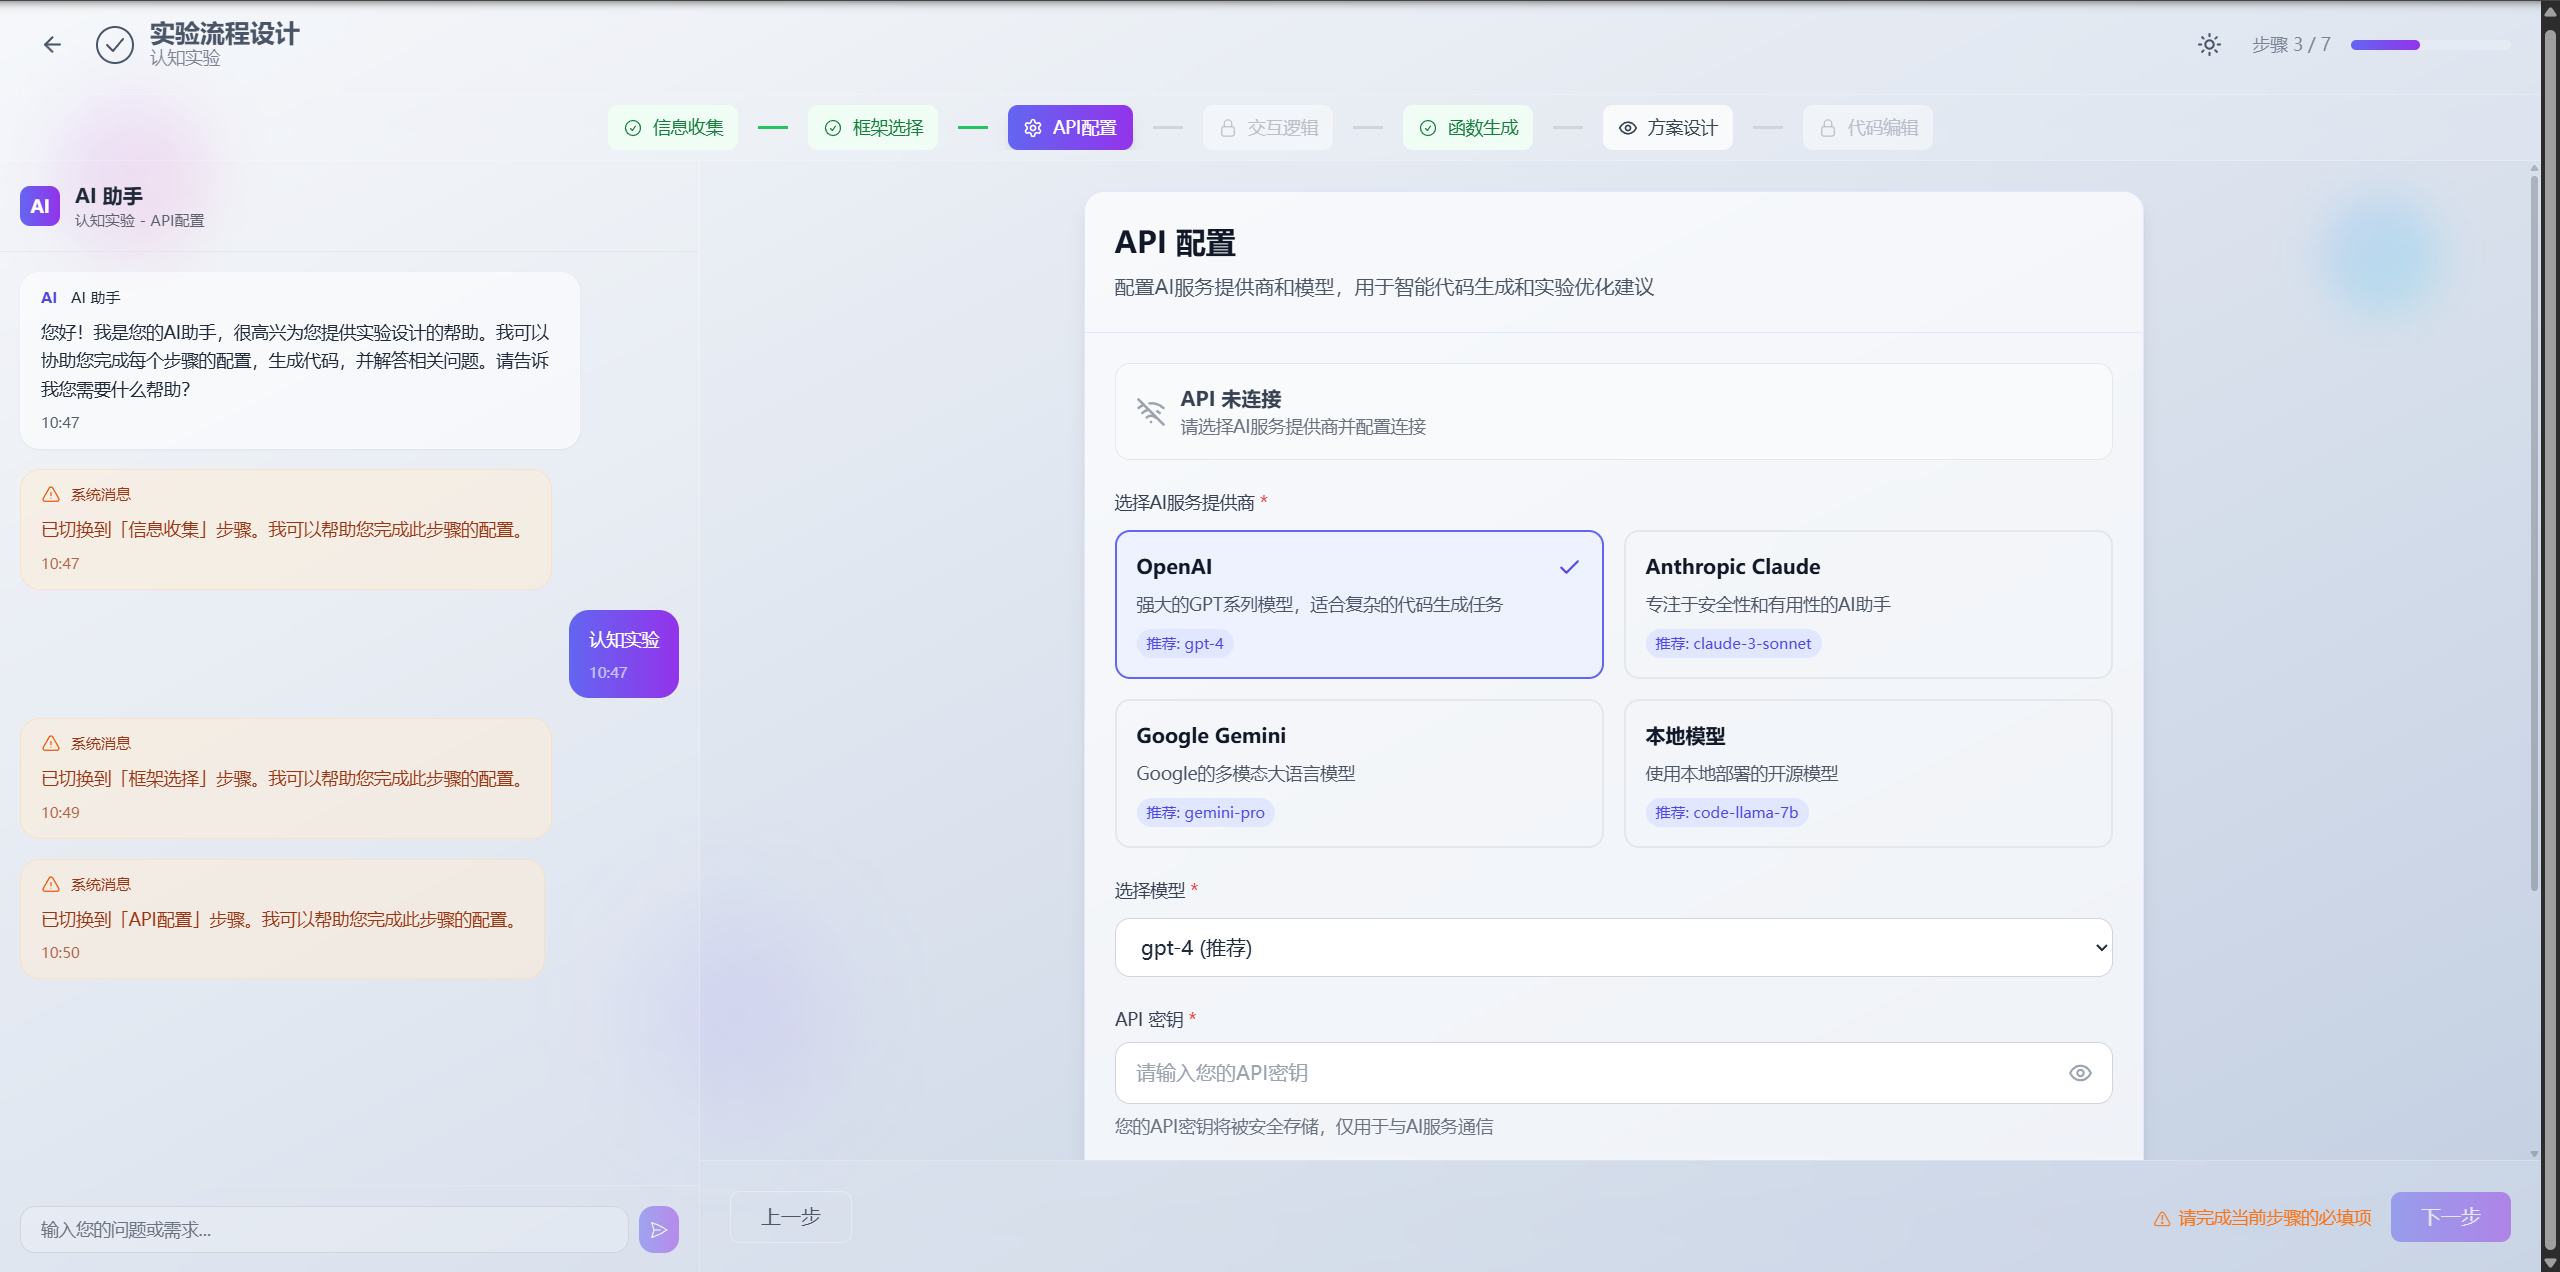
Task: Click the lock icon in the 代码编辑 step
Action: (x=1828, y=128)
